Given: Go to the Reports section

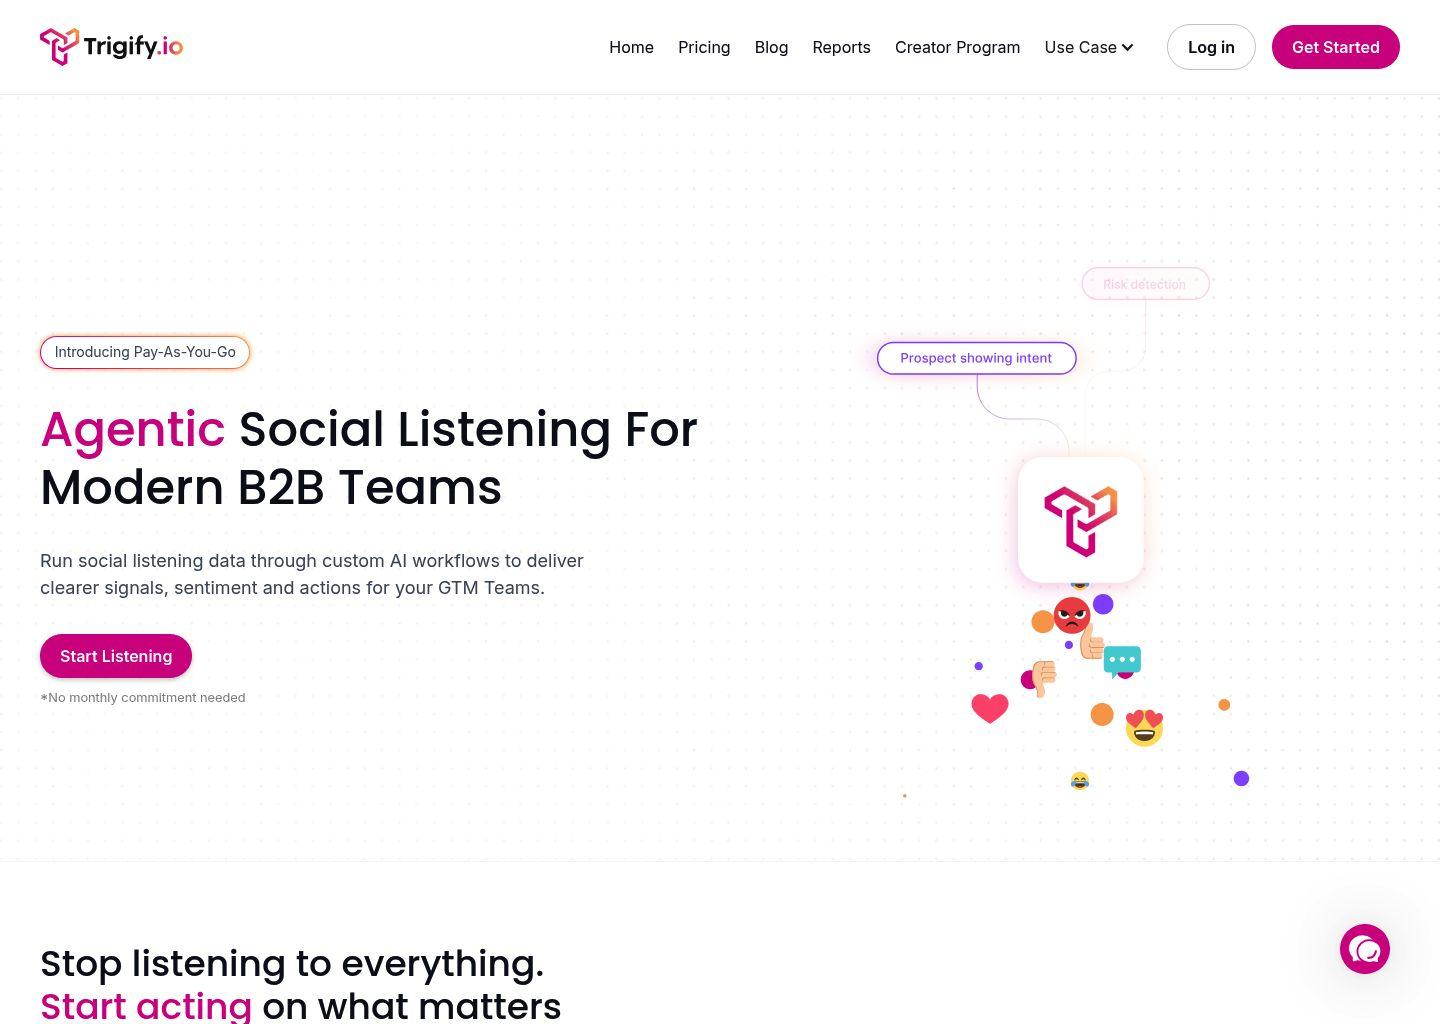Looking at the screenshot, I should (x=841, y=47).
